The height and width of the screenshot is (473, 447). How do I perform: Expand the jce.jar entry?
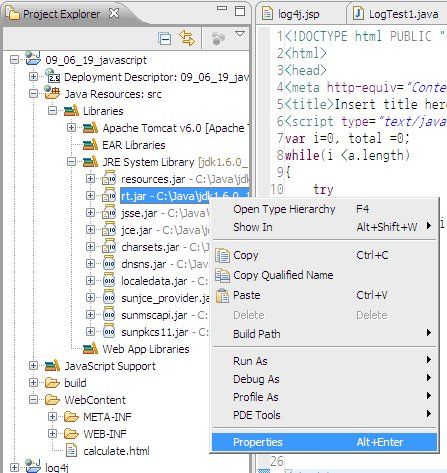90,230
